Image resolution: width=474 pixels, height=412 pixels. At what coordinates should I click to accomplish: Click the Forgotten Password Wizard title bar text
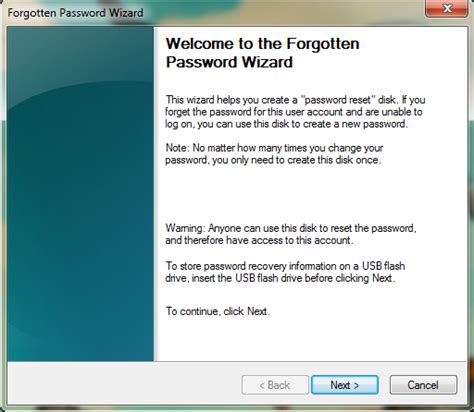click(75, 13)
